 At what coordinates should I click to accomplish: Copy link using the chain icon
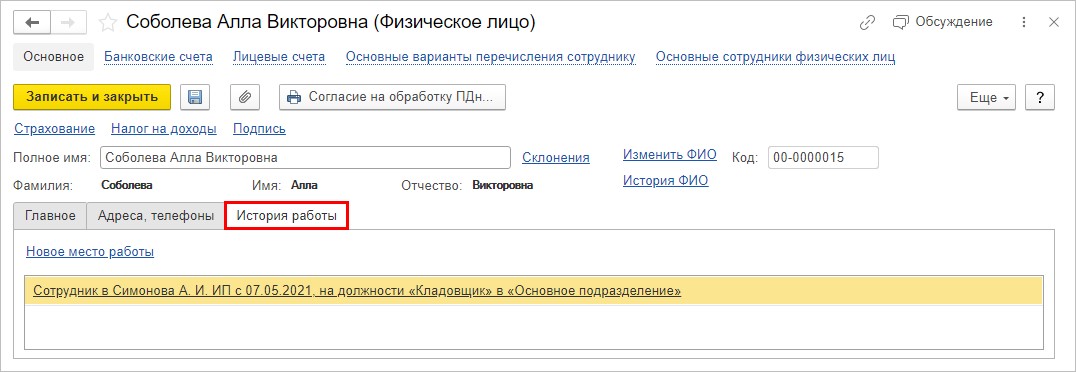tap(867, 23)
